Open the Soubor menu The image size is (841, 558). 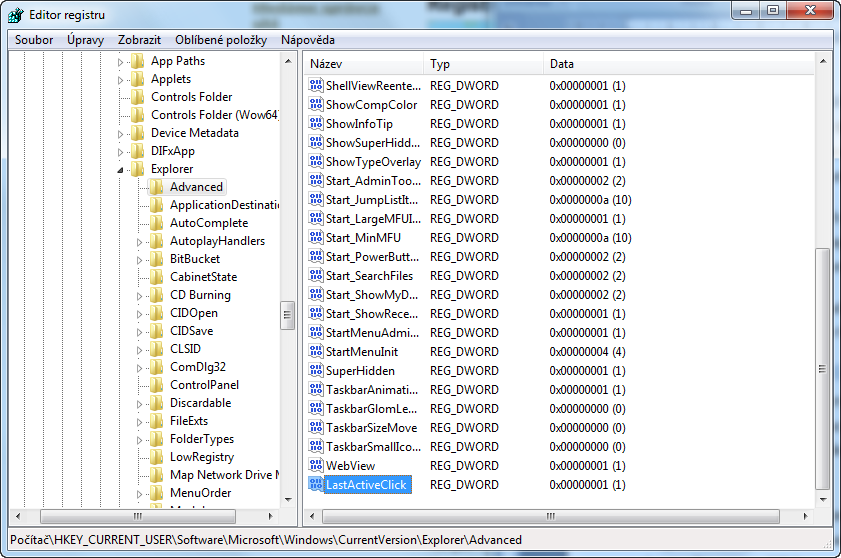[x=34, y=40]
